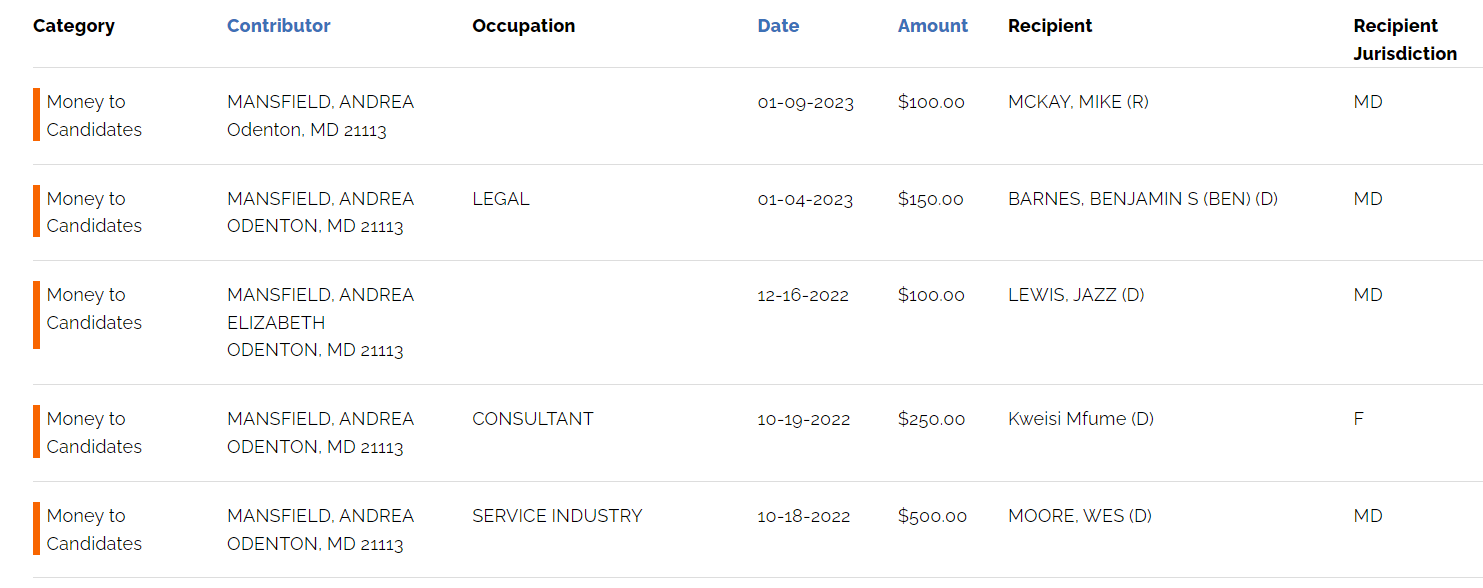The height and width of the screenshot is (588, 1483).
Task: Click the Category column header
Action: (73, 26)
